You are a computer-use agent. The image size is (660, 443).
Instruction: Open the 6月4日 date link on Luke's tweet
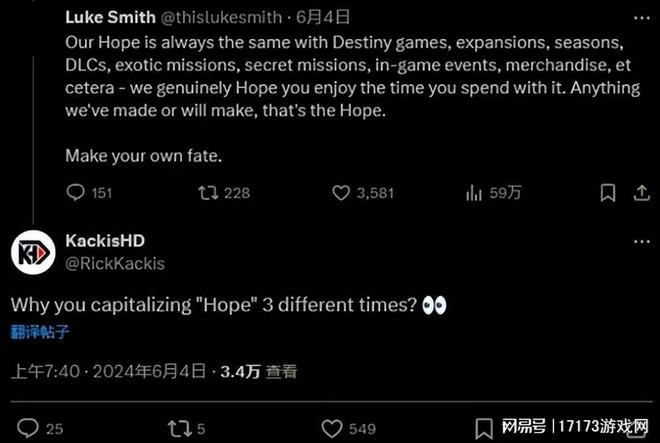pyautogui.click(x=308, y=17)
